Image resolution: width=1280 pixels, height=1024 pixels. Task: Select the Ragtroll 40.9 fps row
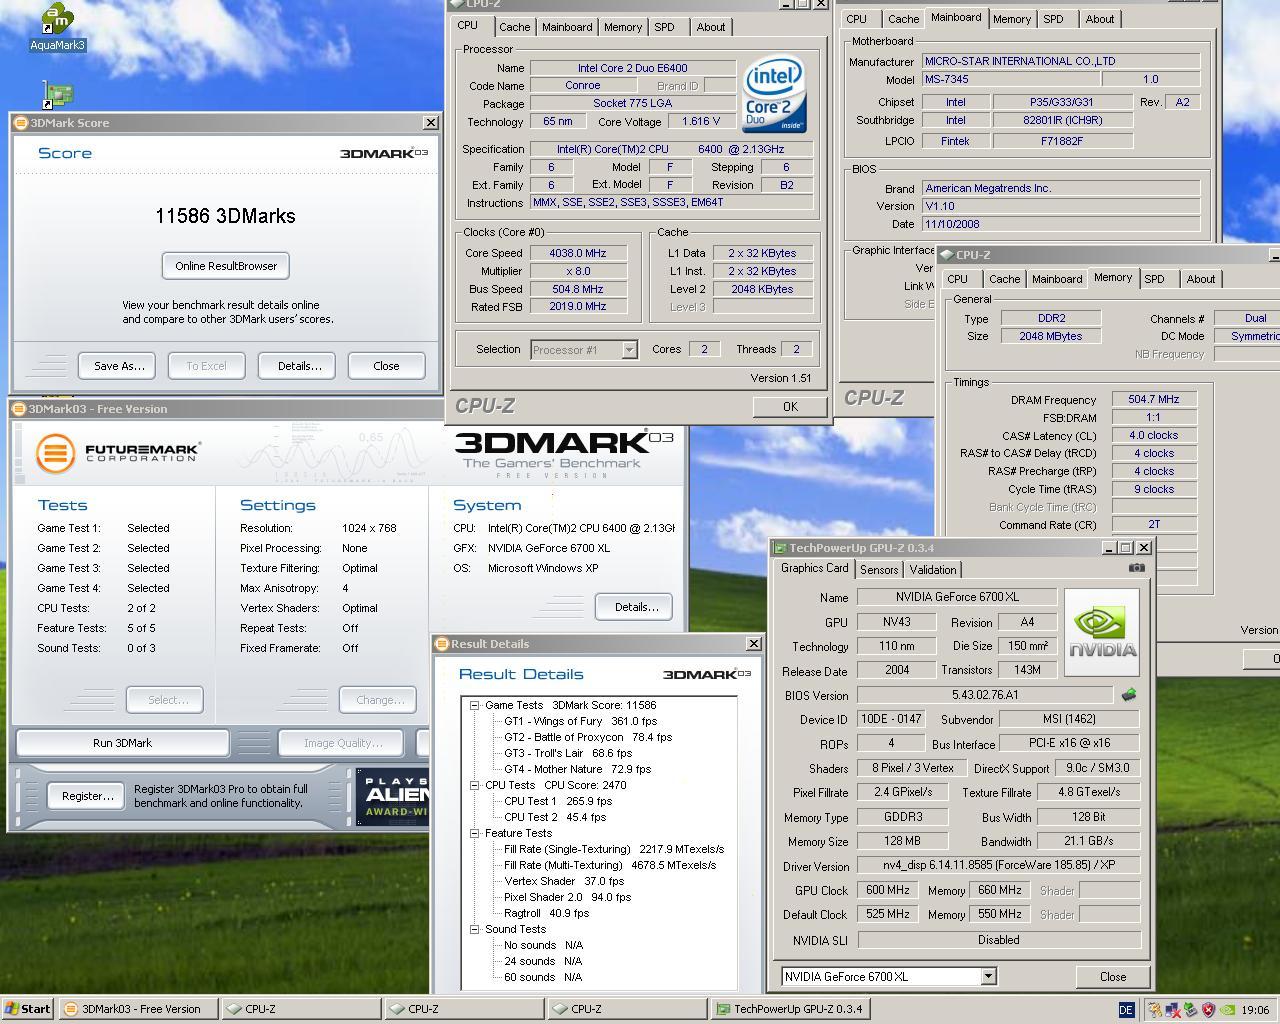coord(546,913)
